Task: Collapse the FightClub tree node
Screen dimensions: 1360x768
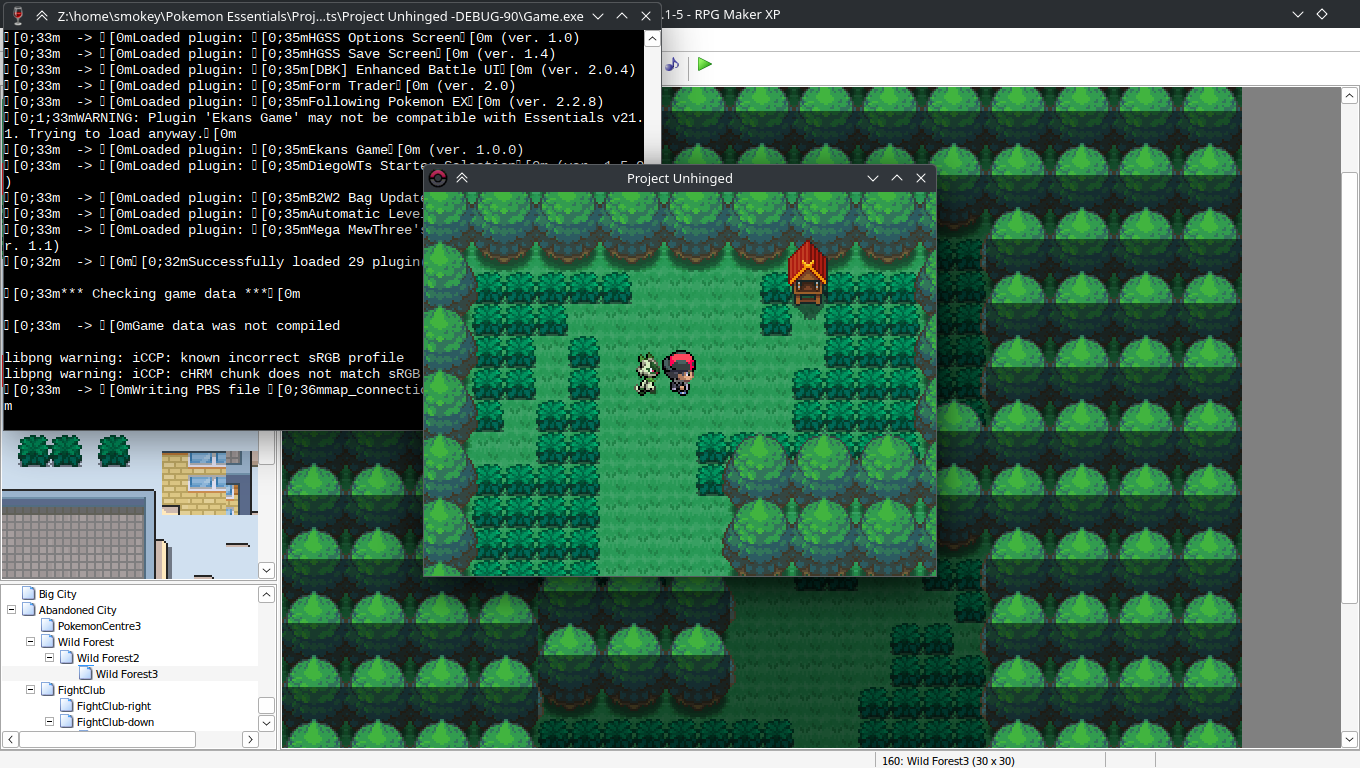Action: [31, 690]
